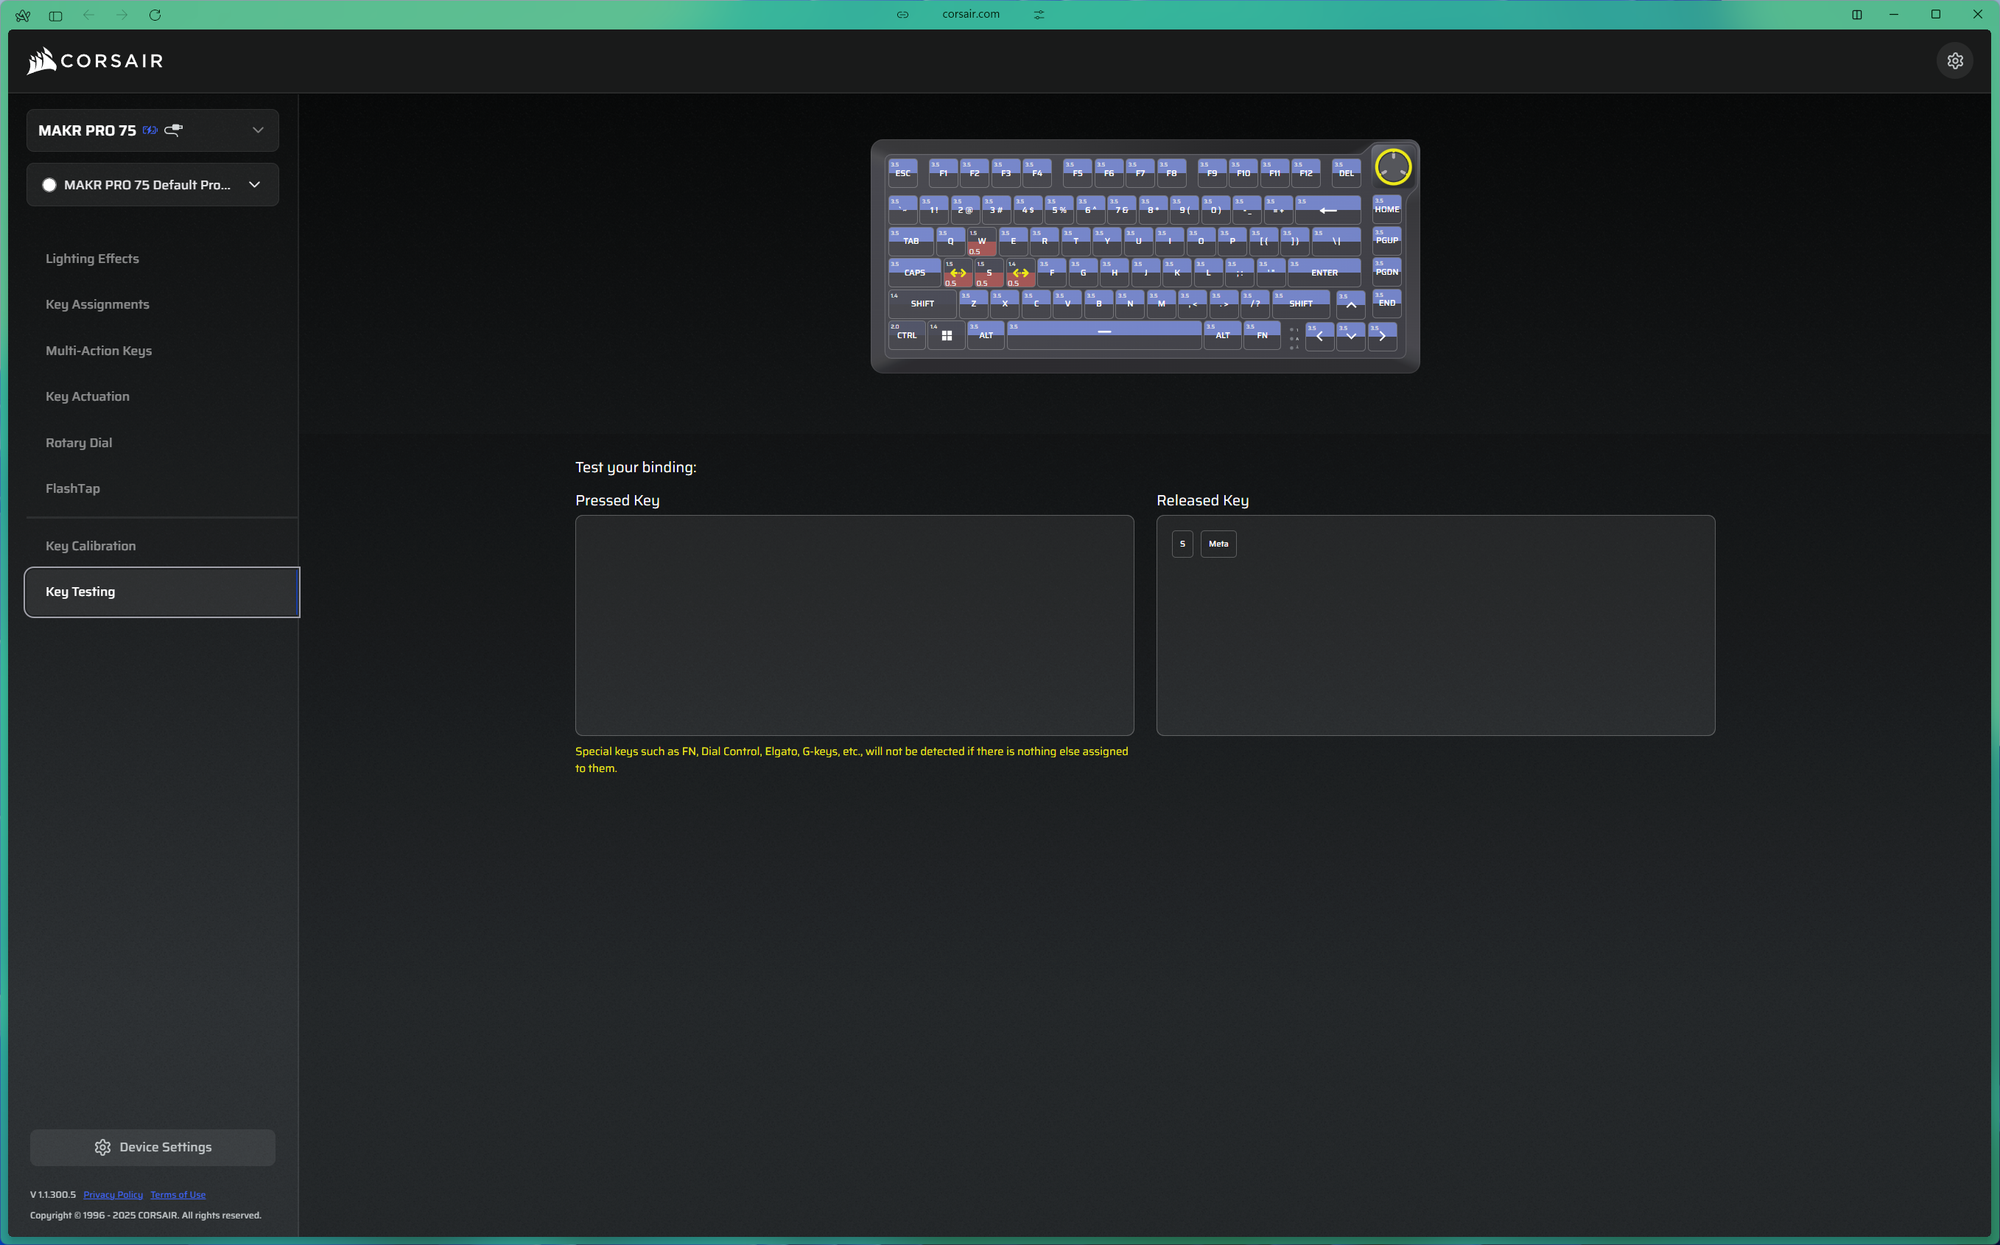2000x1245 pixels.
Task: Open the settings gear at top right
Action: click(1955, 61)
